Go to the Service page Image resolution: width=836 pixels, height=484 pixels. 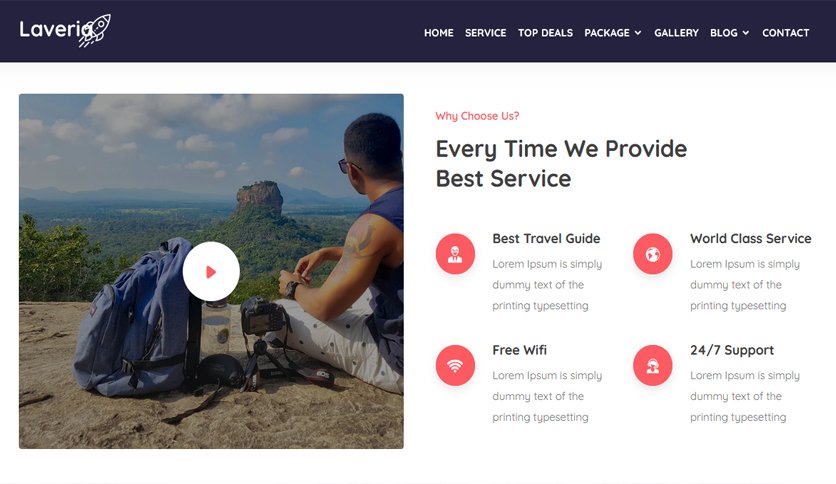pos(486,33)
